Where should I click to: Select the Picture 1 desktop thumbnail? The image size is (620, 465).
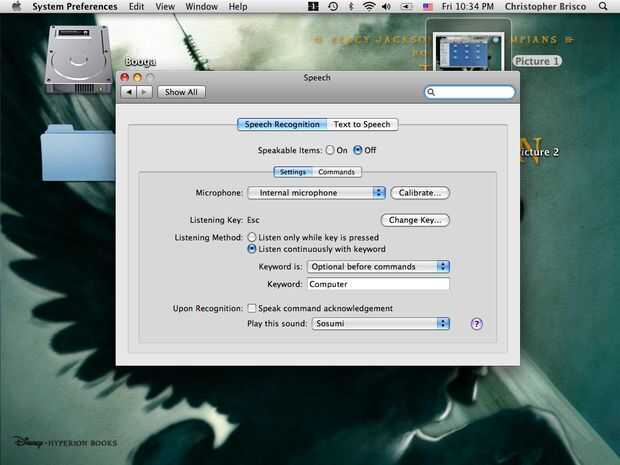(x=468, y=51)
